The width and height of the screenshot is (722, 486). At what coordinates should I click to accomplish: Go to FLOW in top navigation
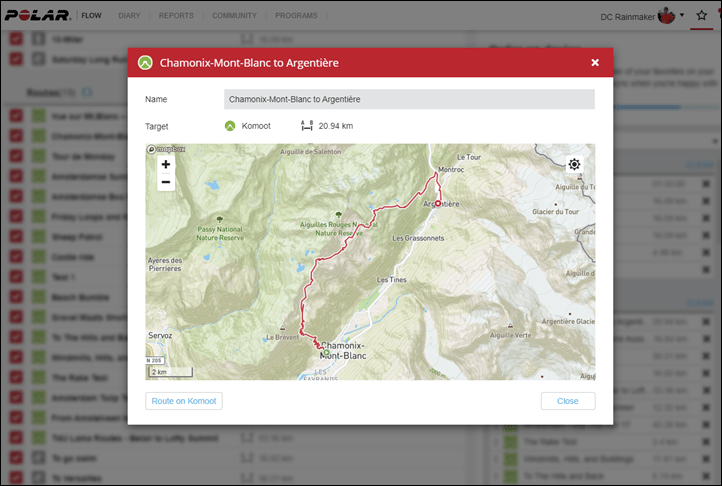[91, 15]
